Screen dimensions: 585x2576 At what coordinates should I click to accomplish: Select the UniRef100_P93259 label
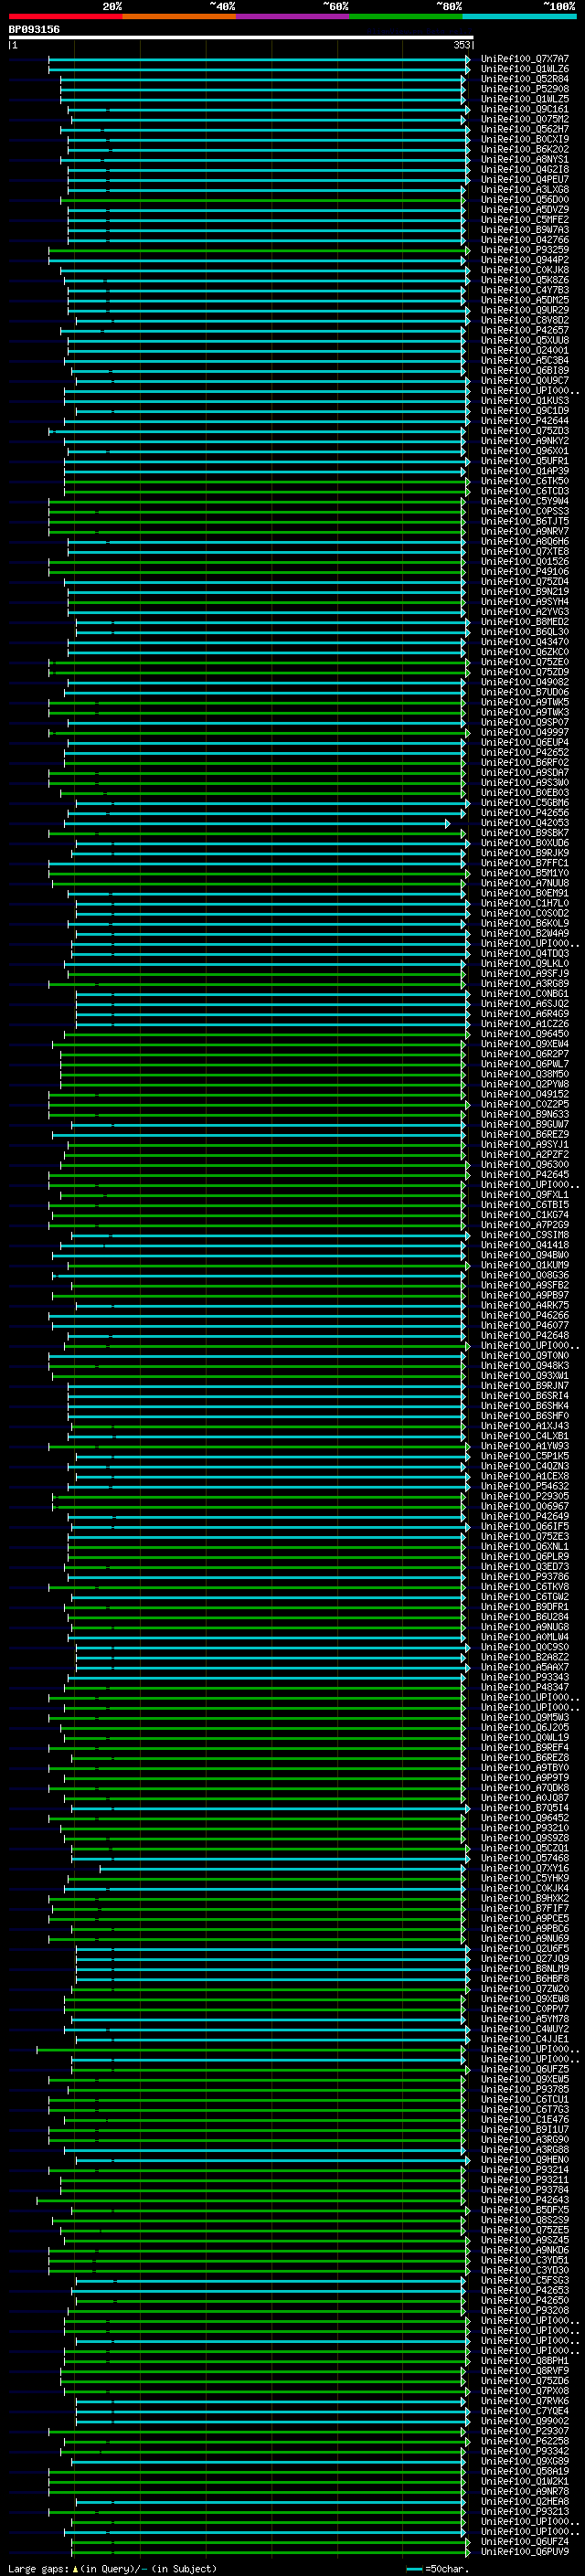pos(524,250)
